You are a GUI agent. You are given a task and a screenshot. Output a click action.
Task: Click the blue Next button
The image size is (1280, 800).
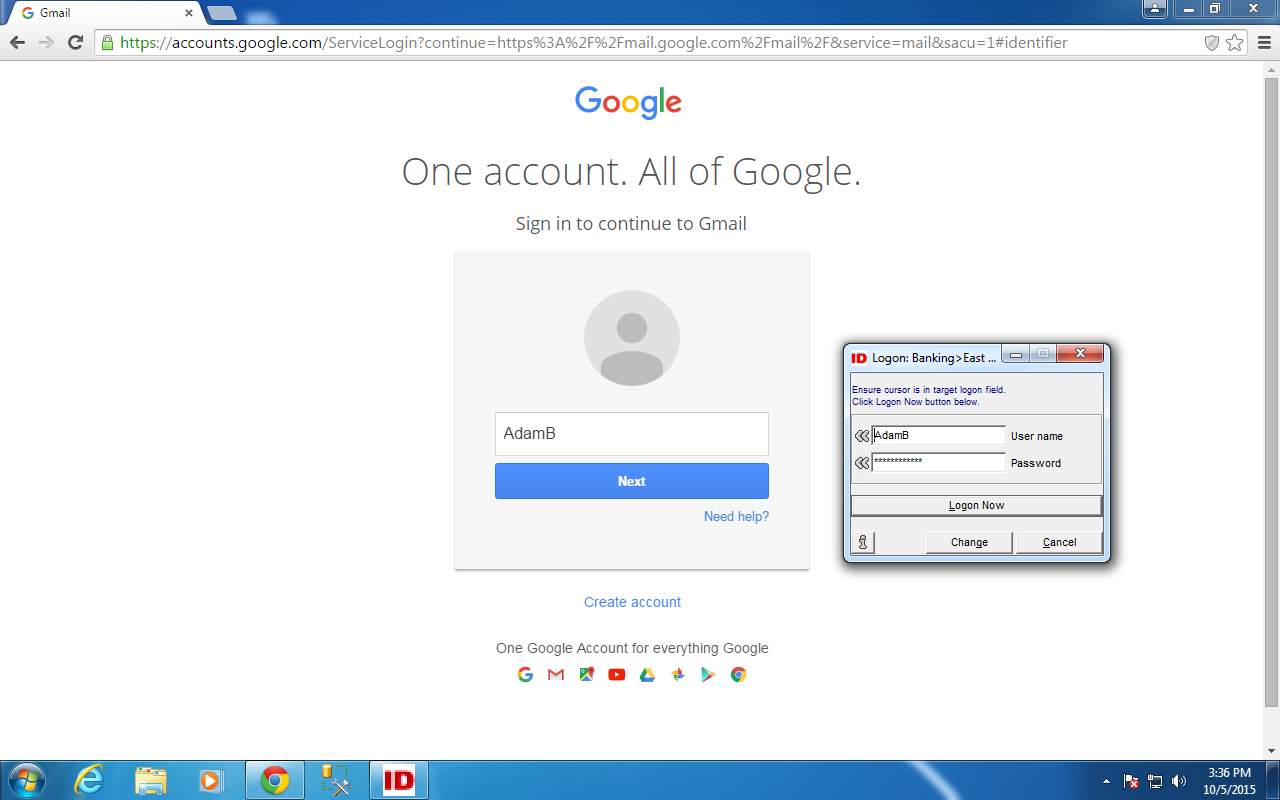tap(631, 481)
